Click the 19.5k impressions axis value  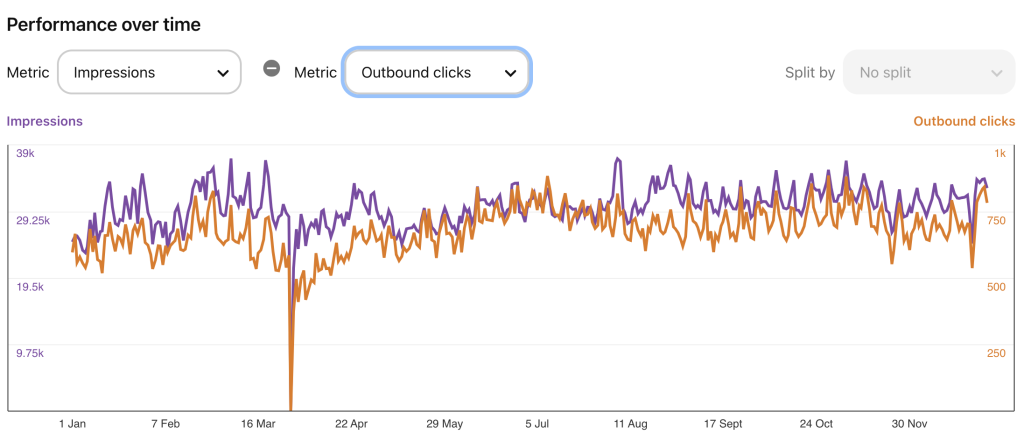[27, 287]
